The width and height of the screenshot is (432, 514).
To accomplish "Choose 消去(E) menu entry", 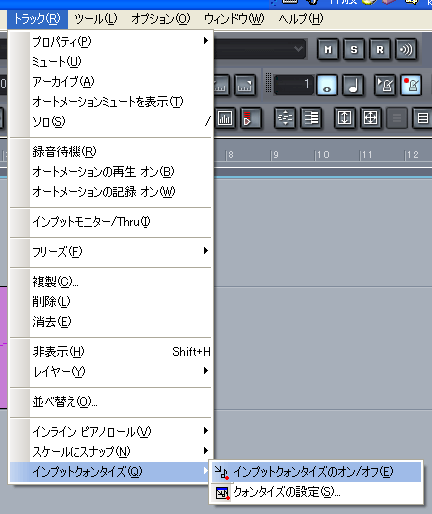I will 111,322.
